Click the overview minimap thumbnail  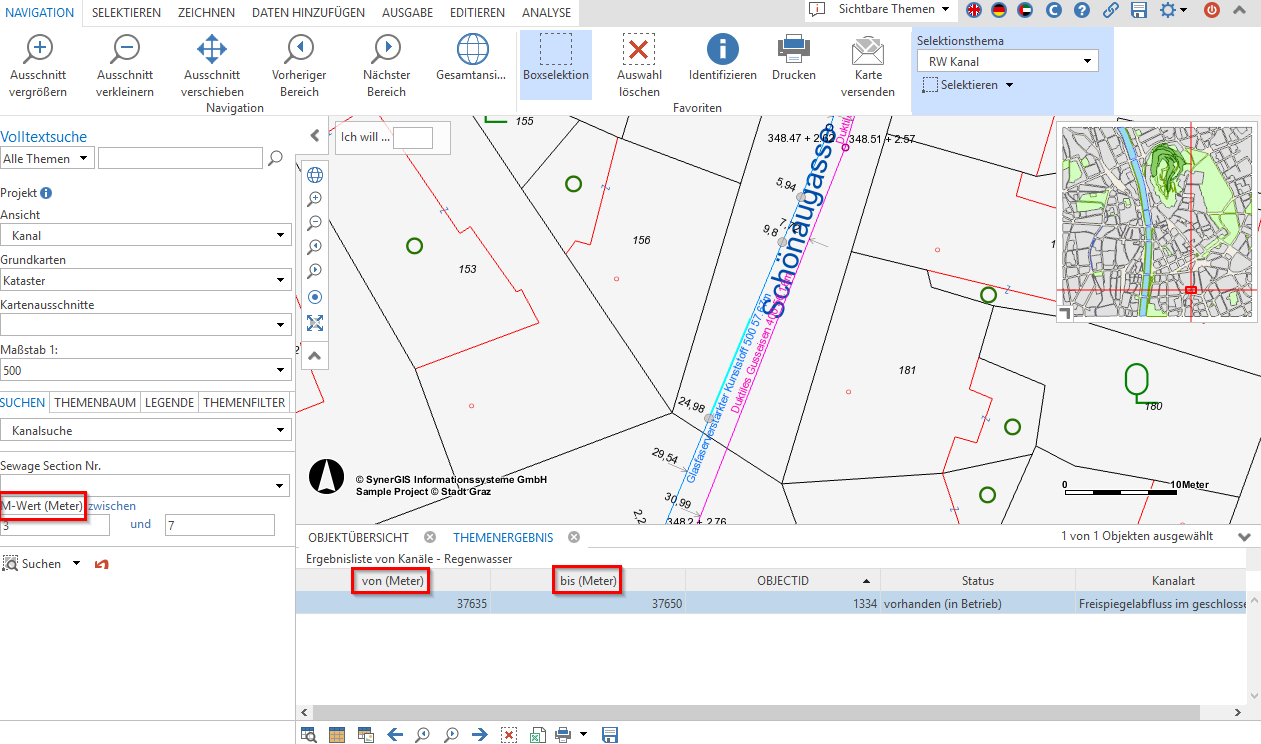click(1155, 220)
